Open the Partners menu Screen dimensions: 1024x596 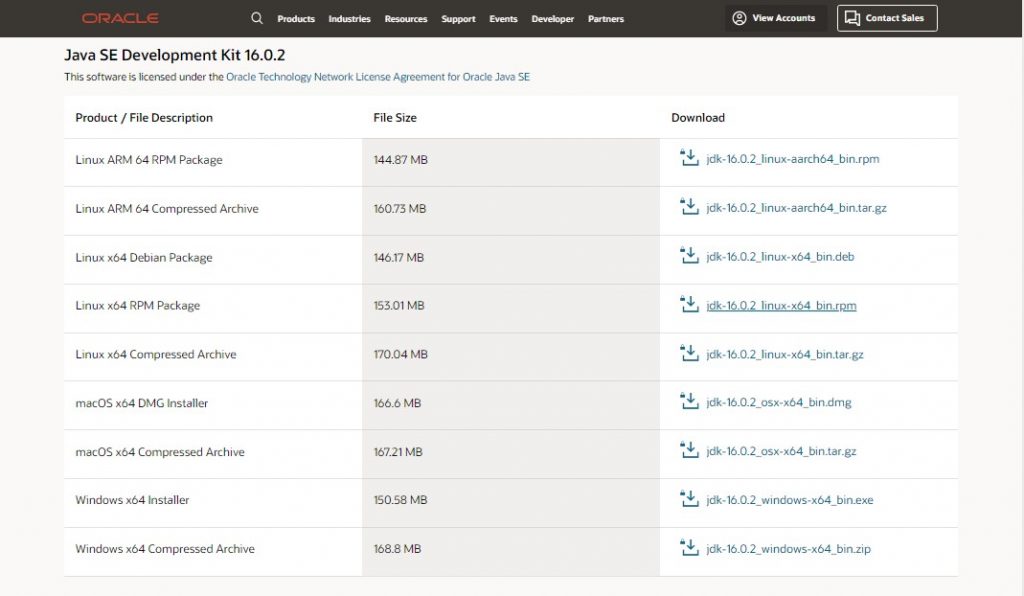[606, 19]
